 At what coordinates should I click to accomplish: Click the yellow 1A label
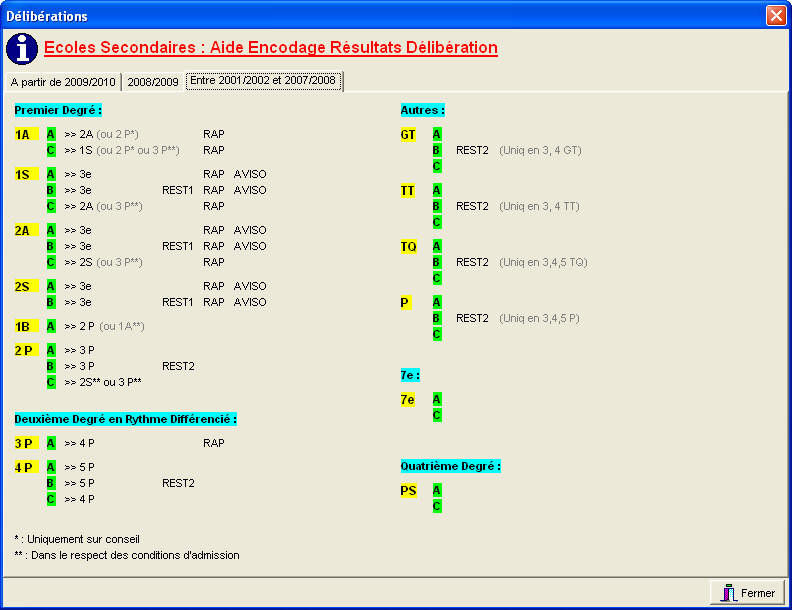26,134
